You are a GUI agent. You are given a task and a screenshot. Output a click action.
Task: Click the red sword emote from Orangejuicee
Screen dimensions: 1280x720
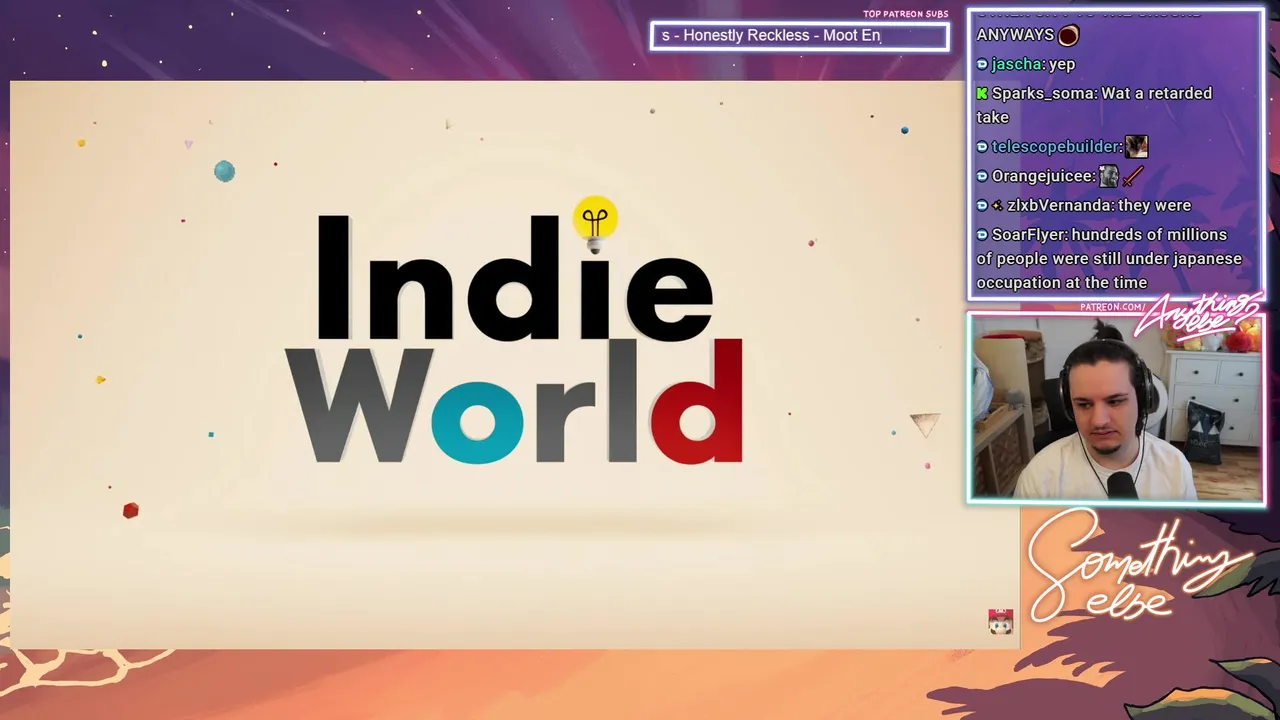click(x=1132, y=177)
